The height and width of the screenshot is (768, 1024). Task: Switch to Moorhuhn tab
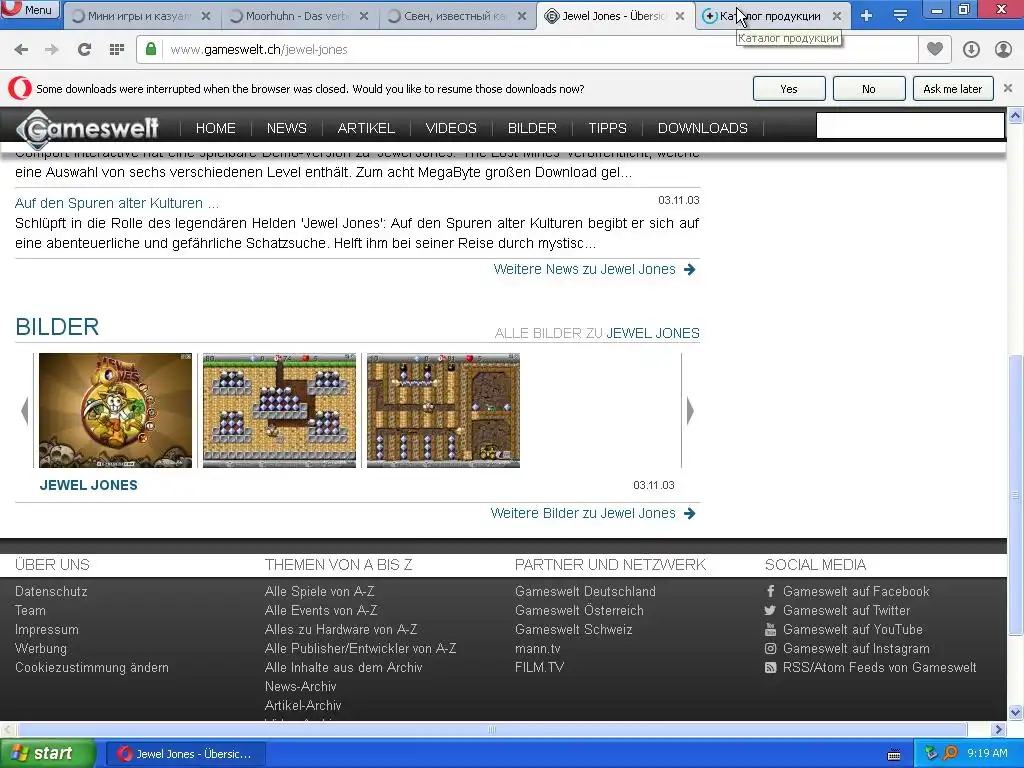(297, 16)
